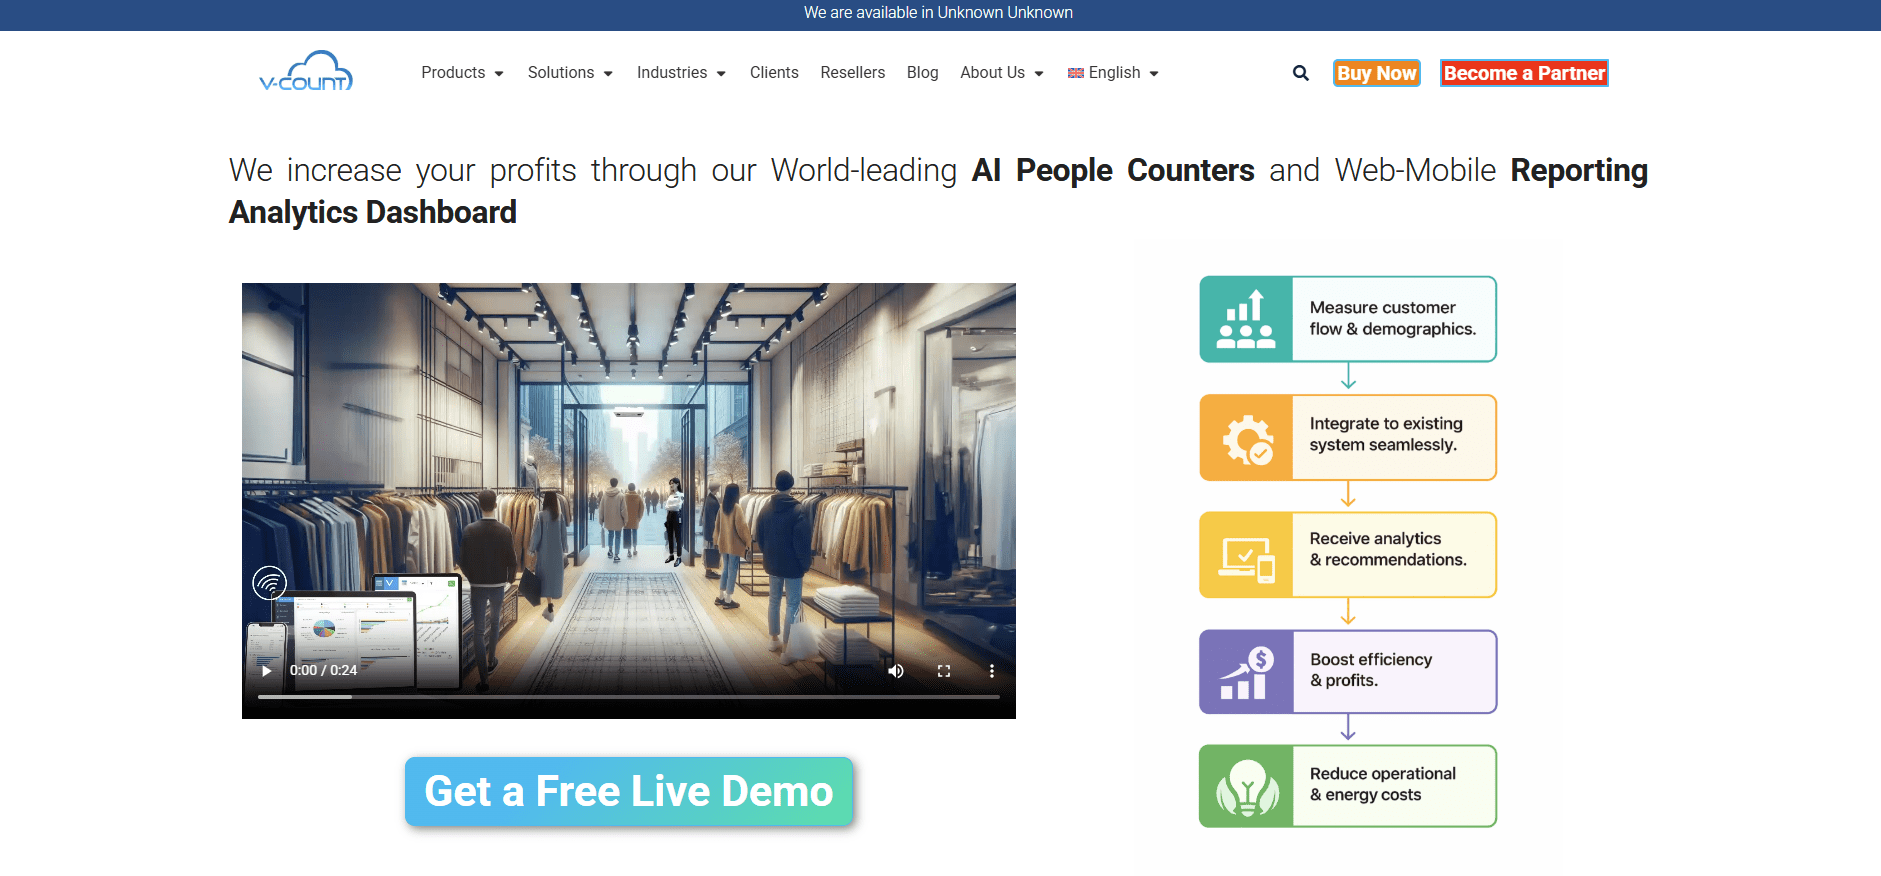Click the V-Count cloud logo
The image size is (1881, 876).
coord(306,72)
